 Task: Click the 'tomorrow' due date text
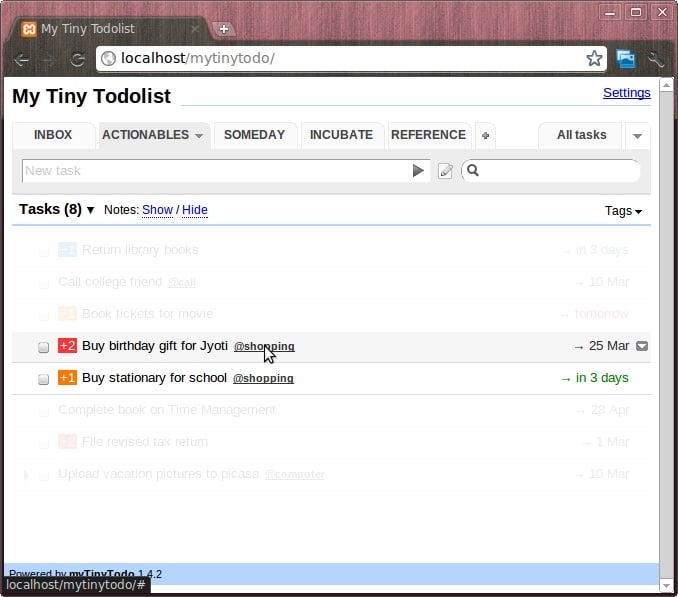click(601, 314)
